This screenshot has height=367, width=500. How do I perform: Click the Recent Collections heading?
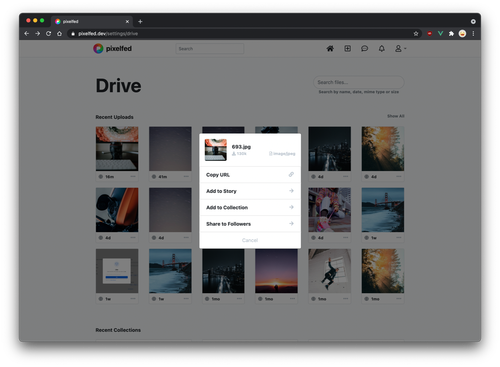click(118, 330)
